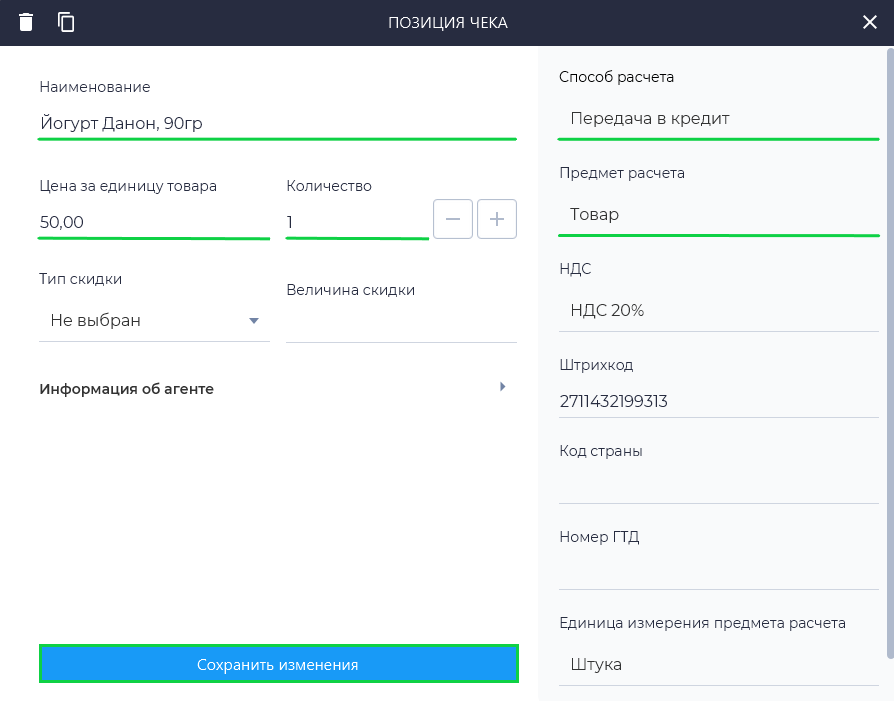Screen dimensions: 894x701
Task: Increase quantity with the plus button
Action: click(497, 219)
